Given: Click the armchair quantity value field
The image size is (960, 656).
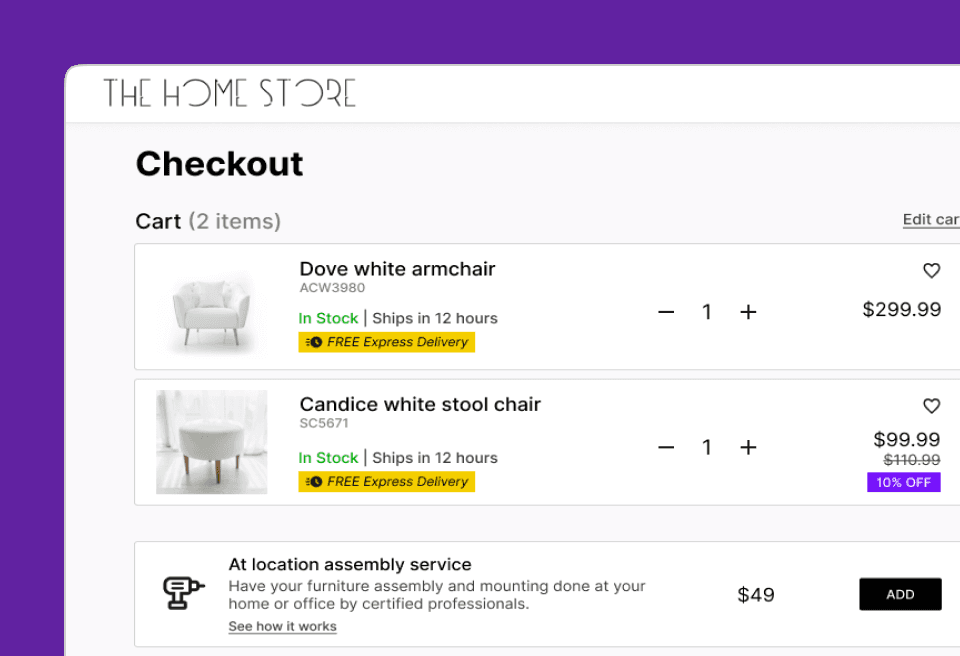Looking at the screenshot, I should 707,312.
